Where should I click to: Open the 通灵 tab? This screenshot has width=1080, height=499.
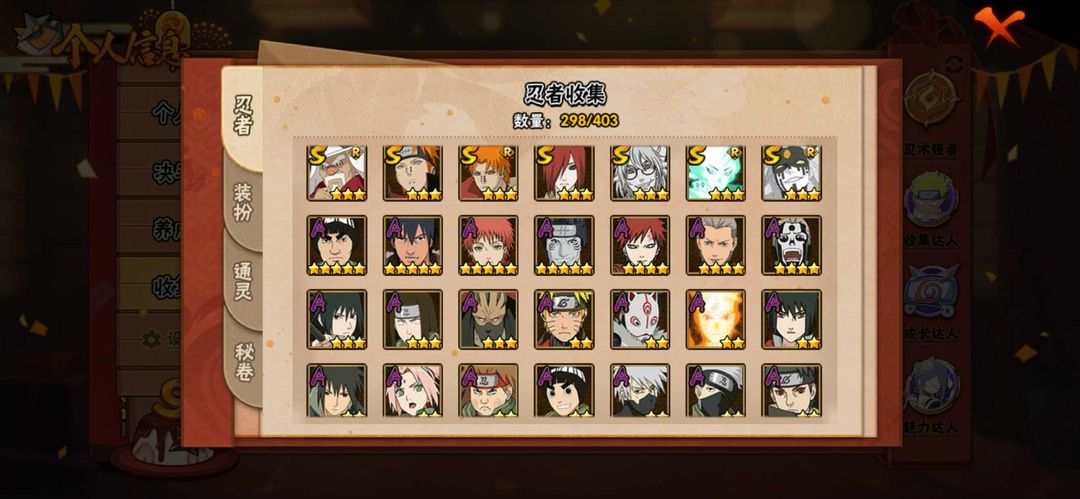pyautogui.click(x=242, y=281)
